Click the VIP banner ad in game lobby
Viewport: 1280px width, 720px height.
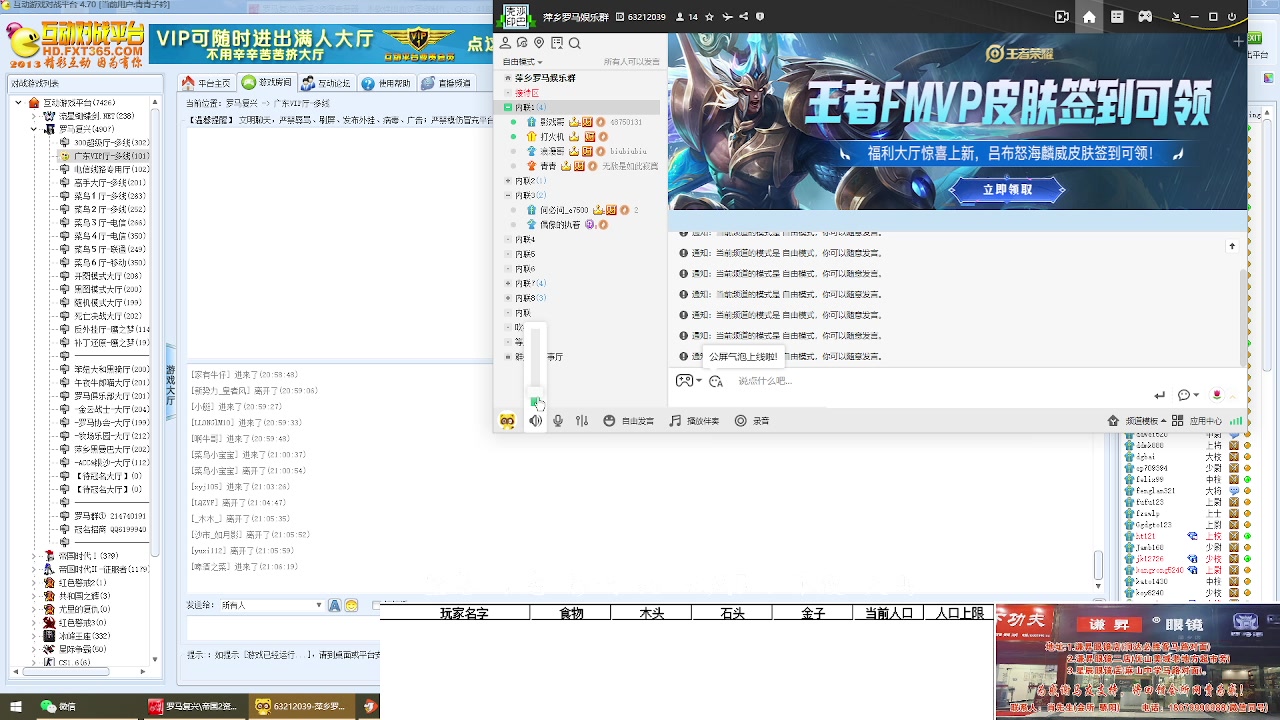coord(320,45)
